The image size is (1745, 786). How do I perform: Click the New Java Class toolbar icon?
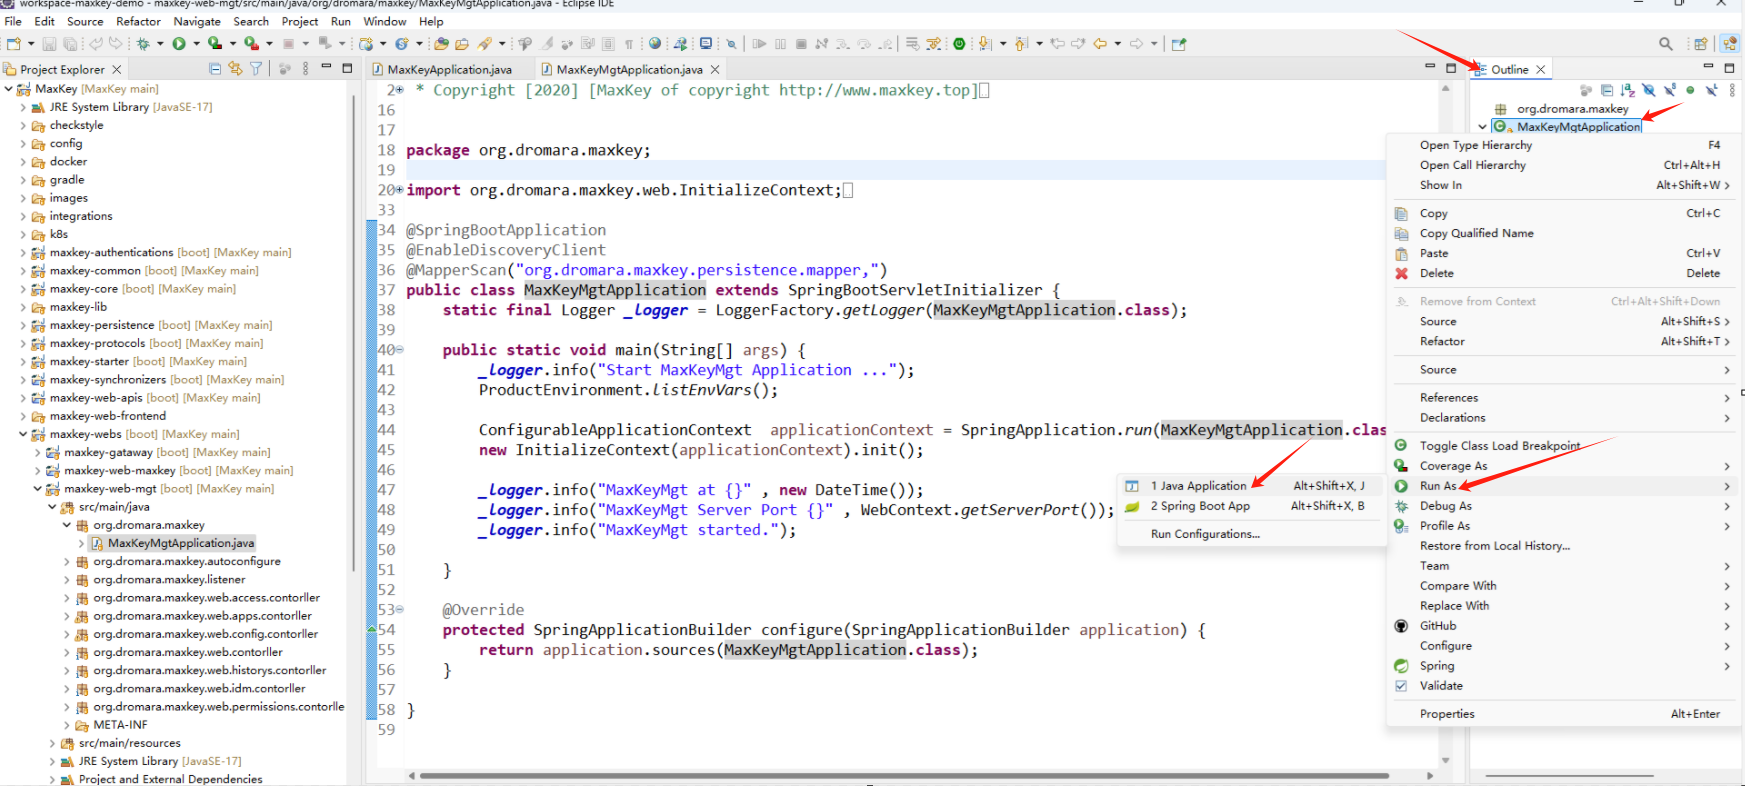[401, 44]
